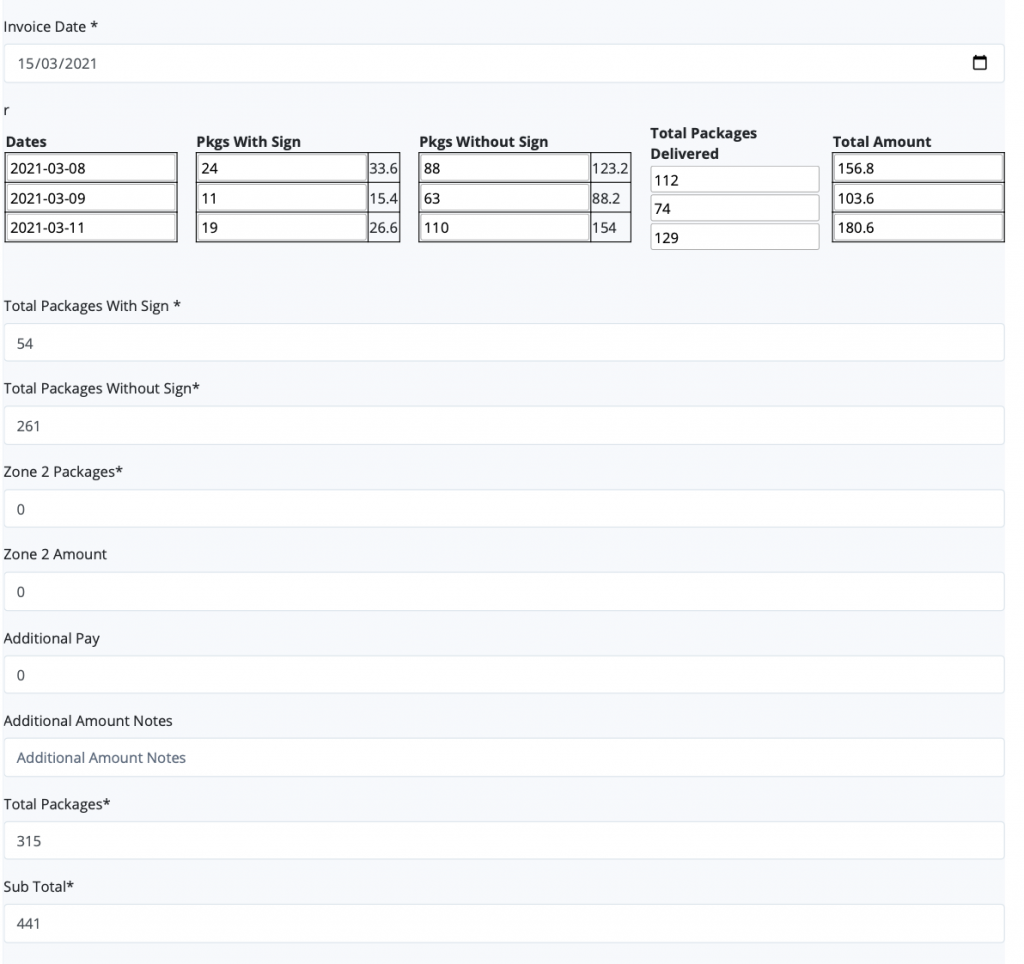
Task: Click Total Packages Delivered field 129
Action: (x=735, y=237)
